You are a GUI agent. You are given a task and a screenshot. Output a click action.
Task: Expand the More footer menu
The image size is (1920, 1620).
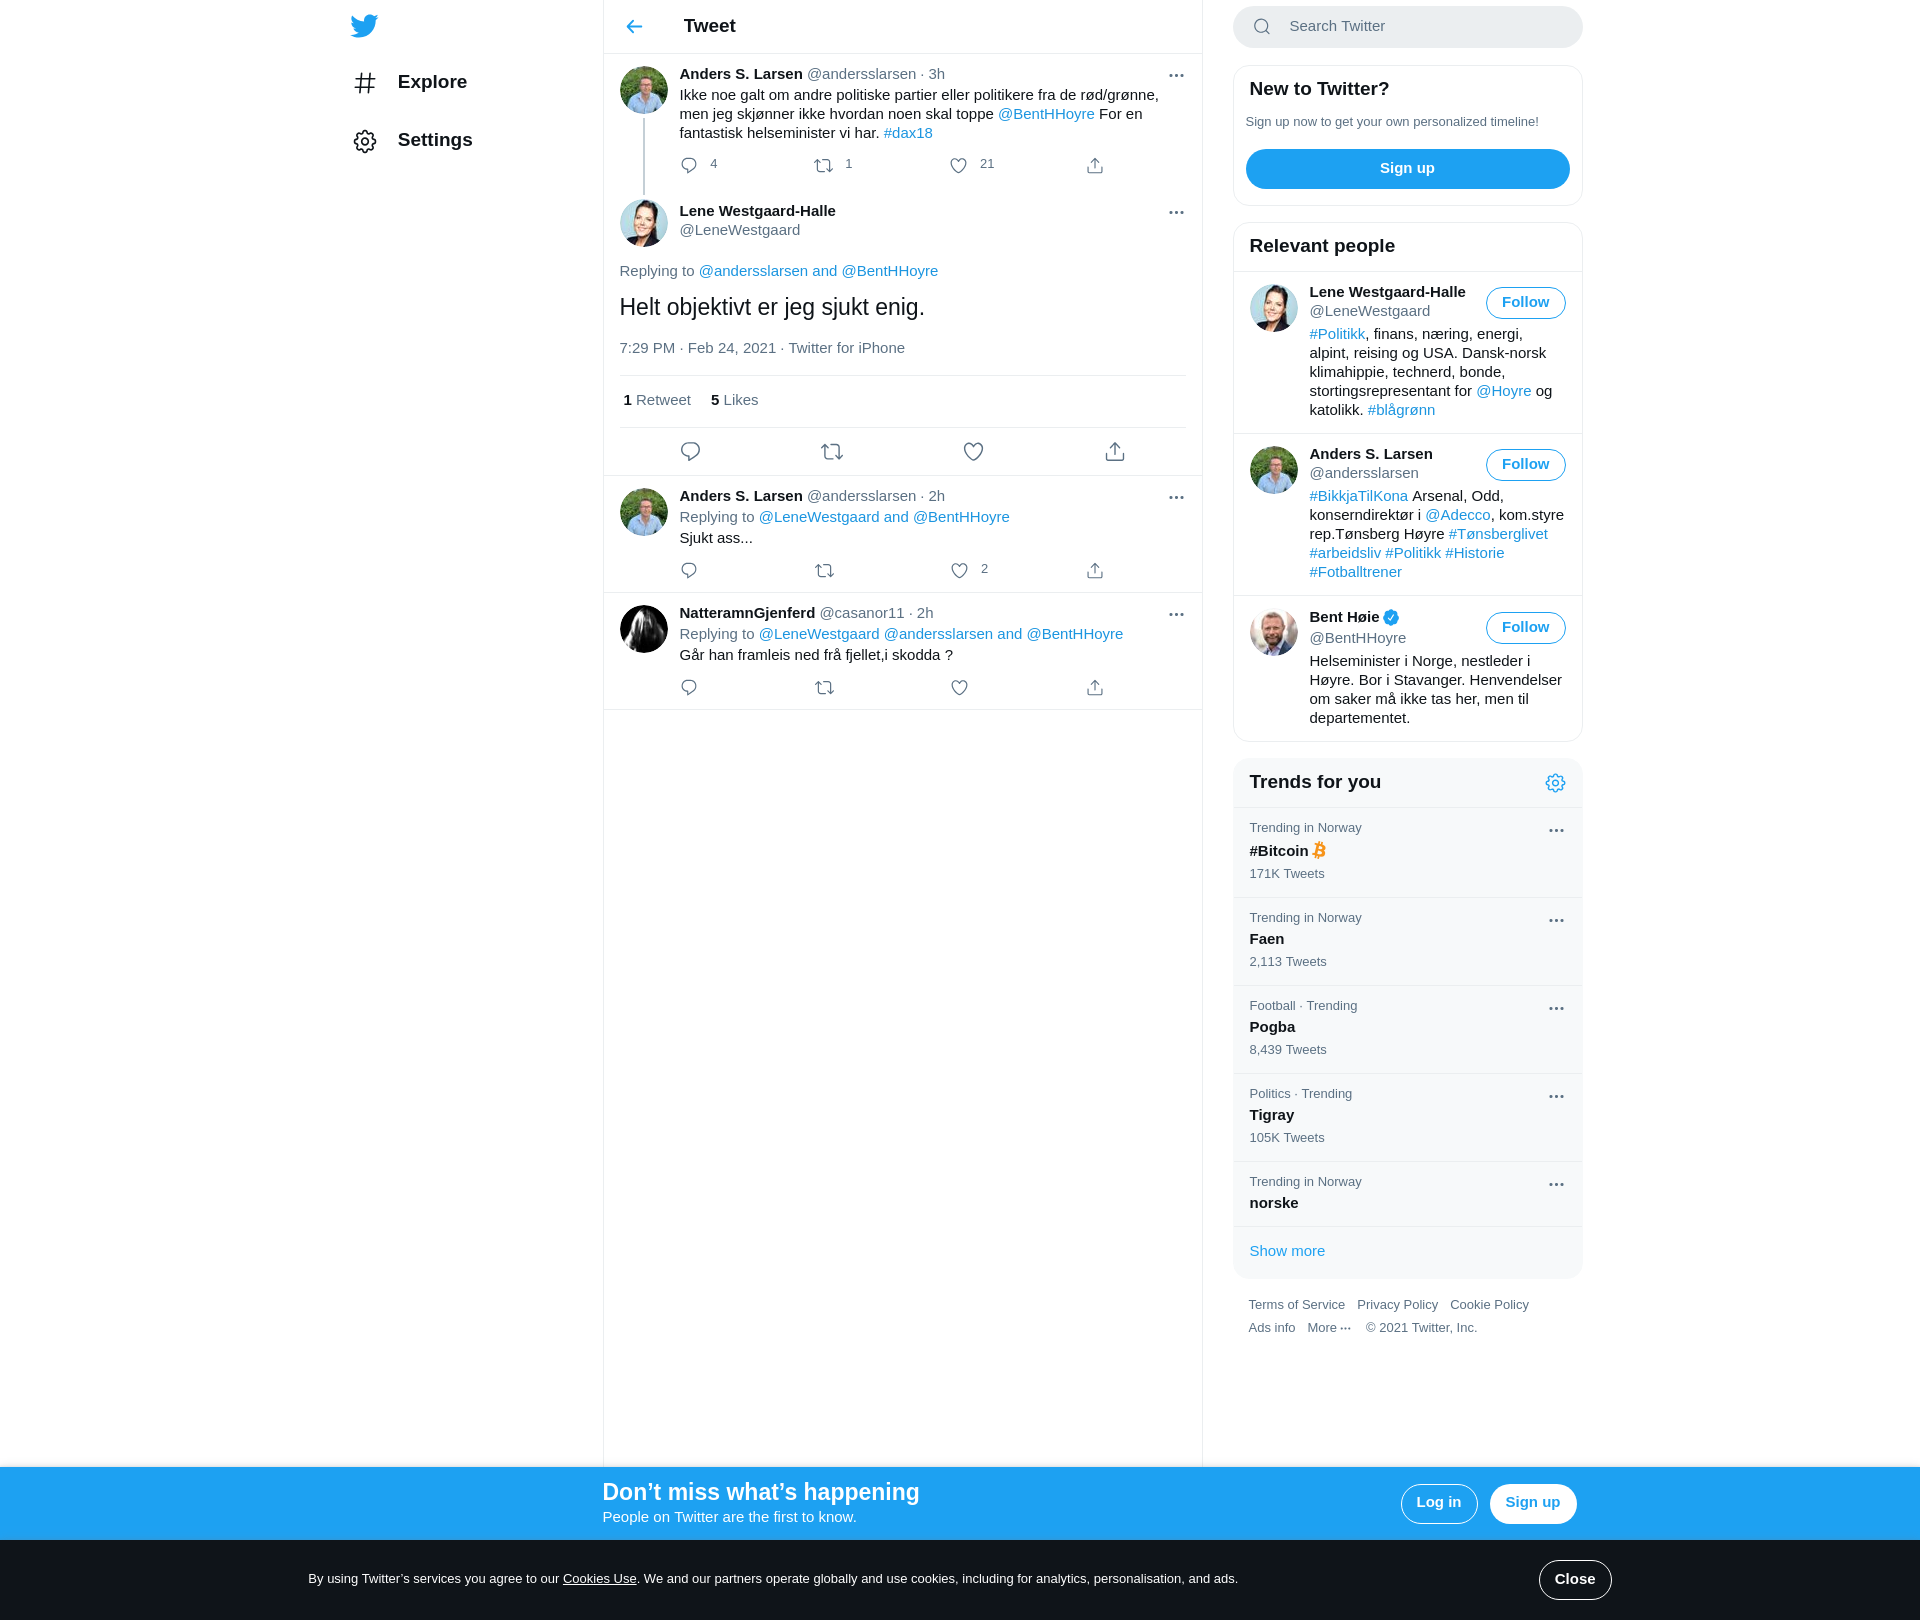pos(1328,1328)
